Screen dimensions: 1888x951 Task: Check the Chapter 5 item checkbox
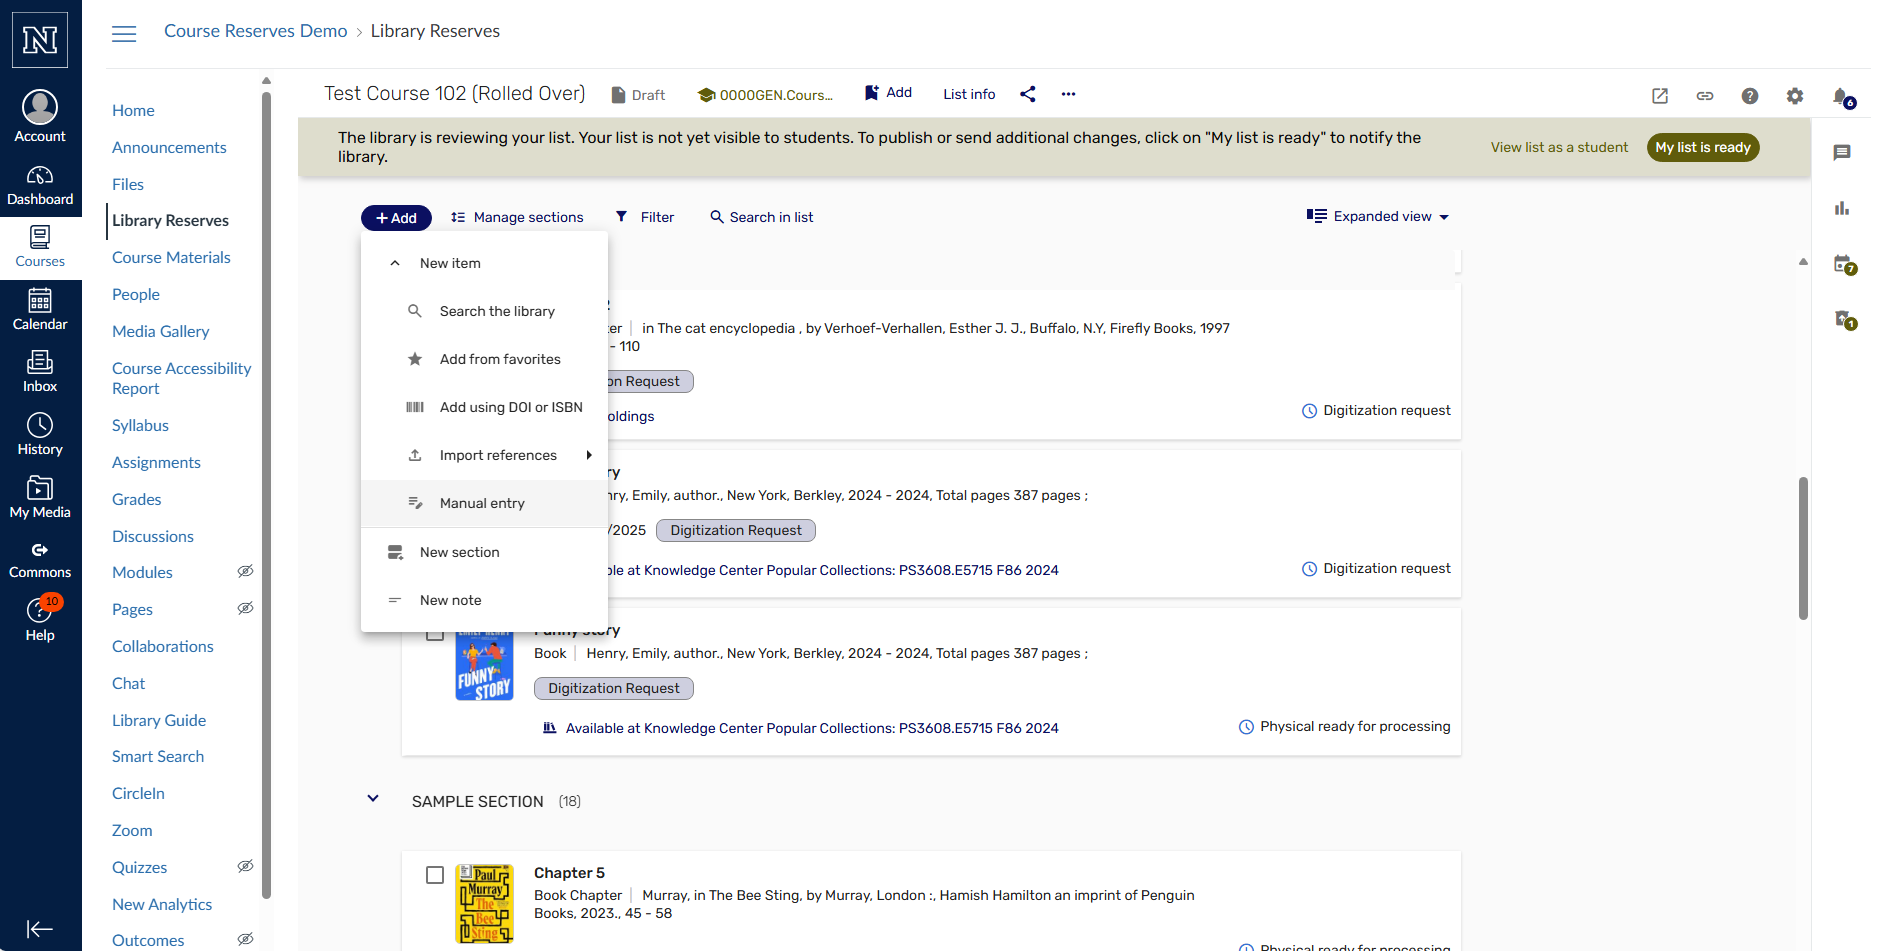pyautogui.click(x=435, y=875)
